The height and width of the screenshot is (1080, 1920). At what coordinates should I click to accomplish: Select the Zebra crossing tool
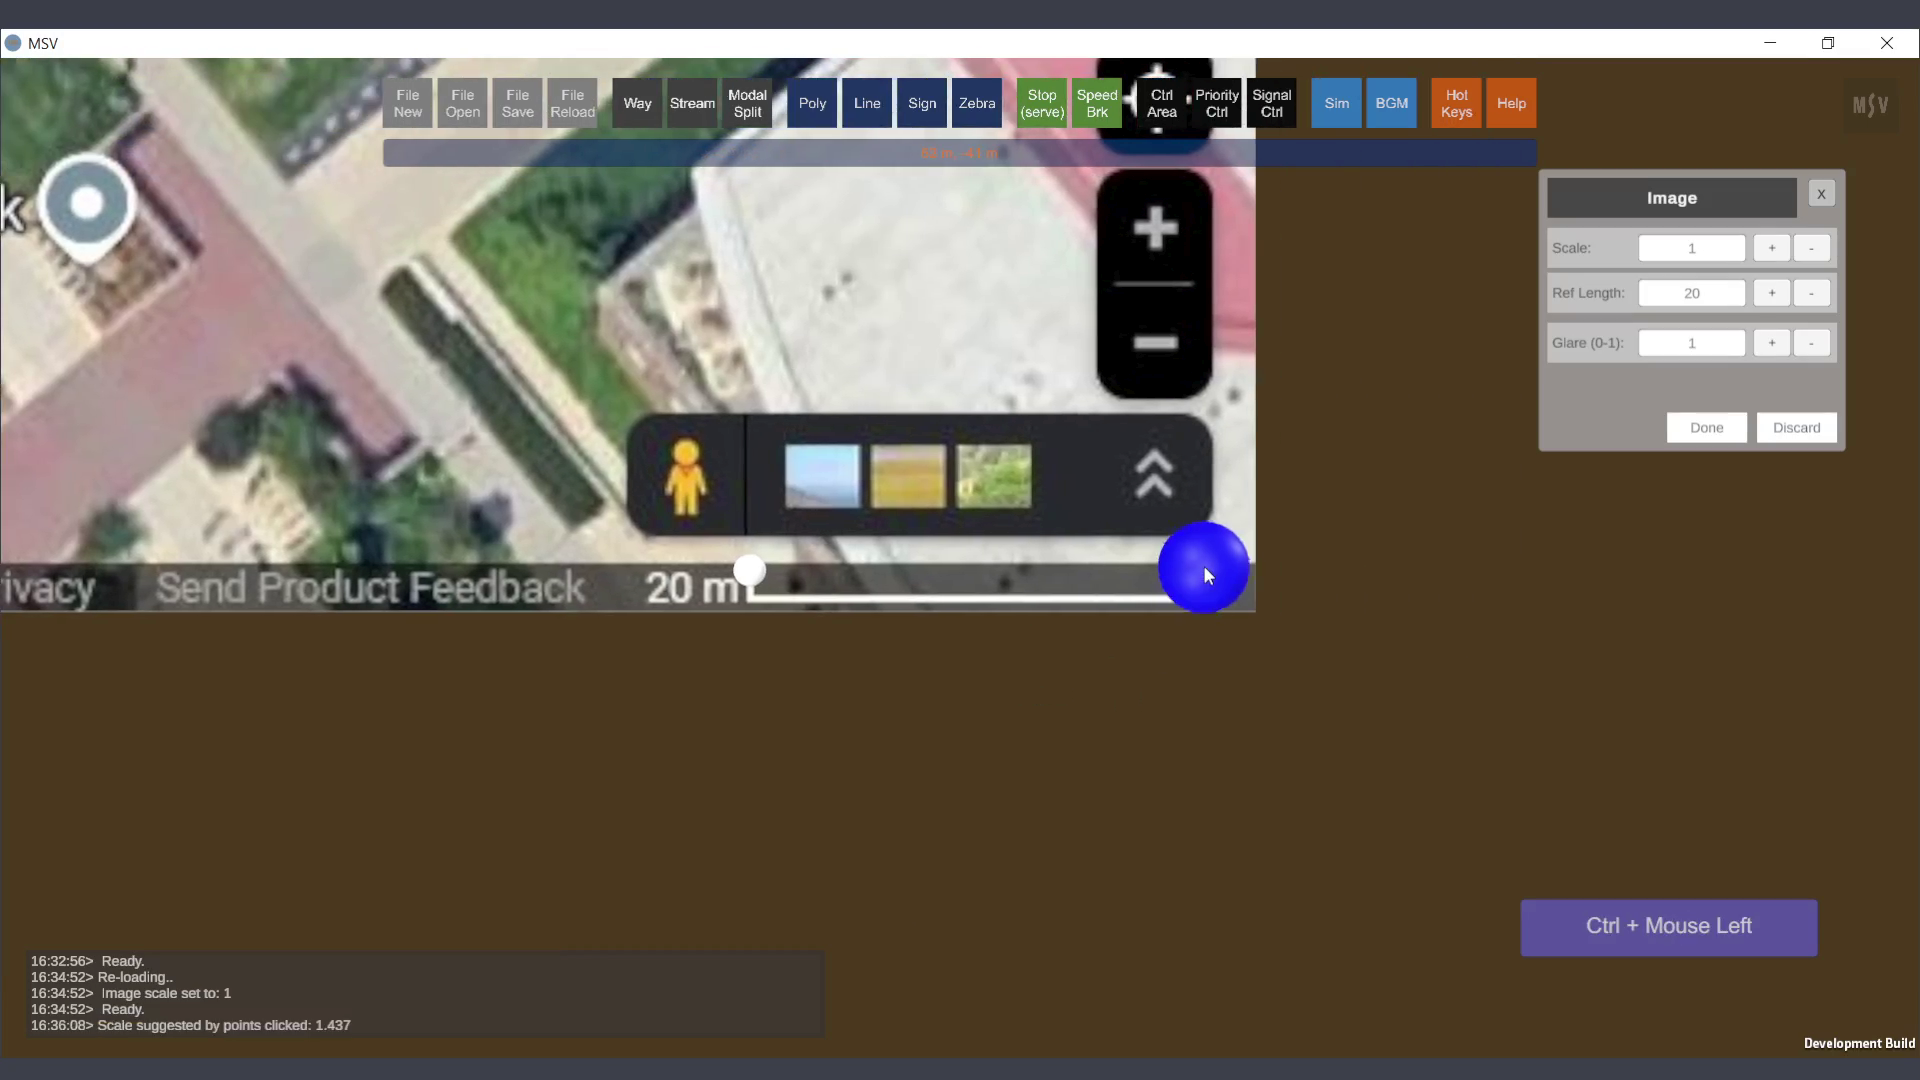tap(977, 103)
